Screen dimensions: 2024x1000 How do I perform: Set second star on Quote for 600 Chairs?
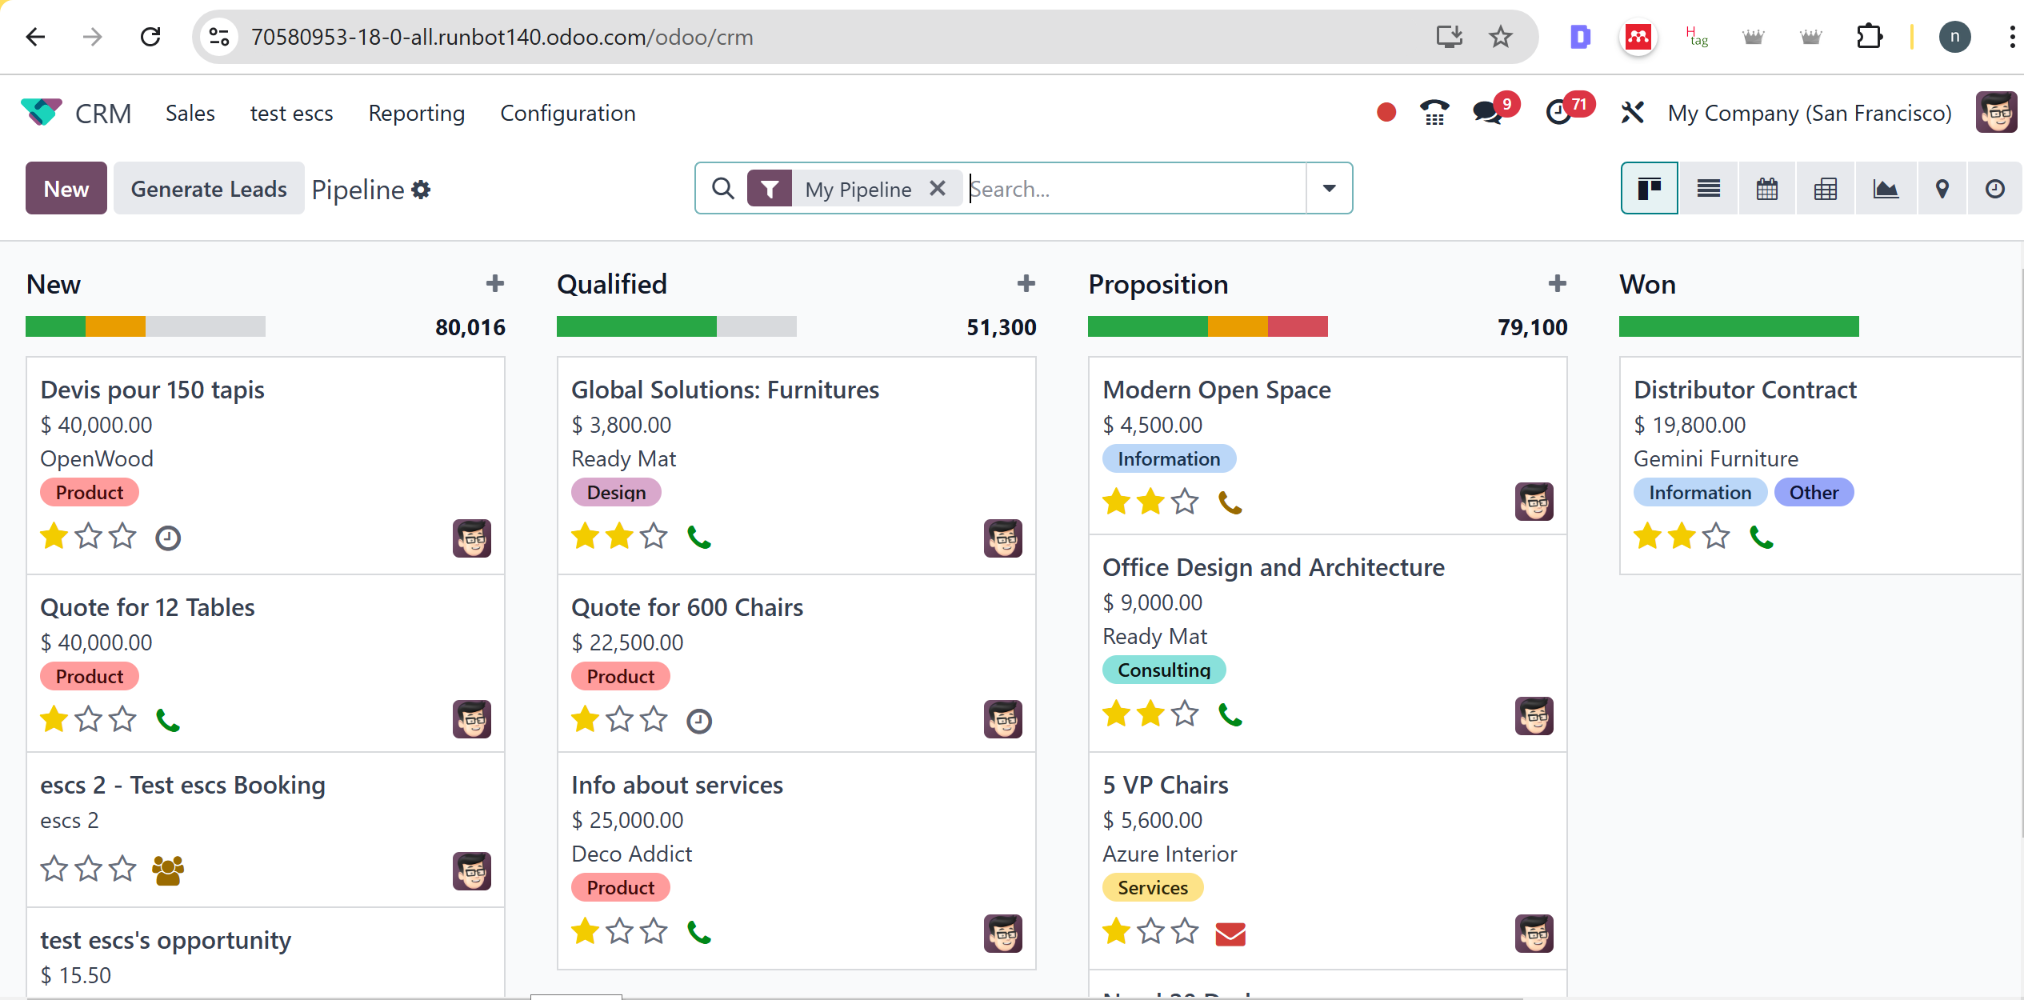tap(620, 719)
